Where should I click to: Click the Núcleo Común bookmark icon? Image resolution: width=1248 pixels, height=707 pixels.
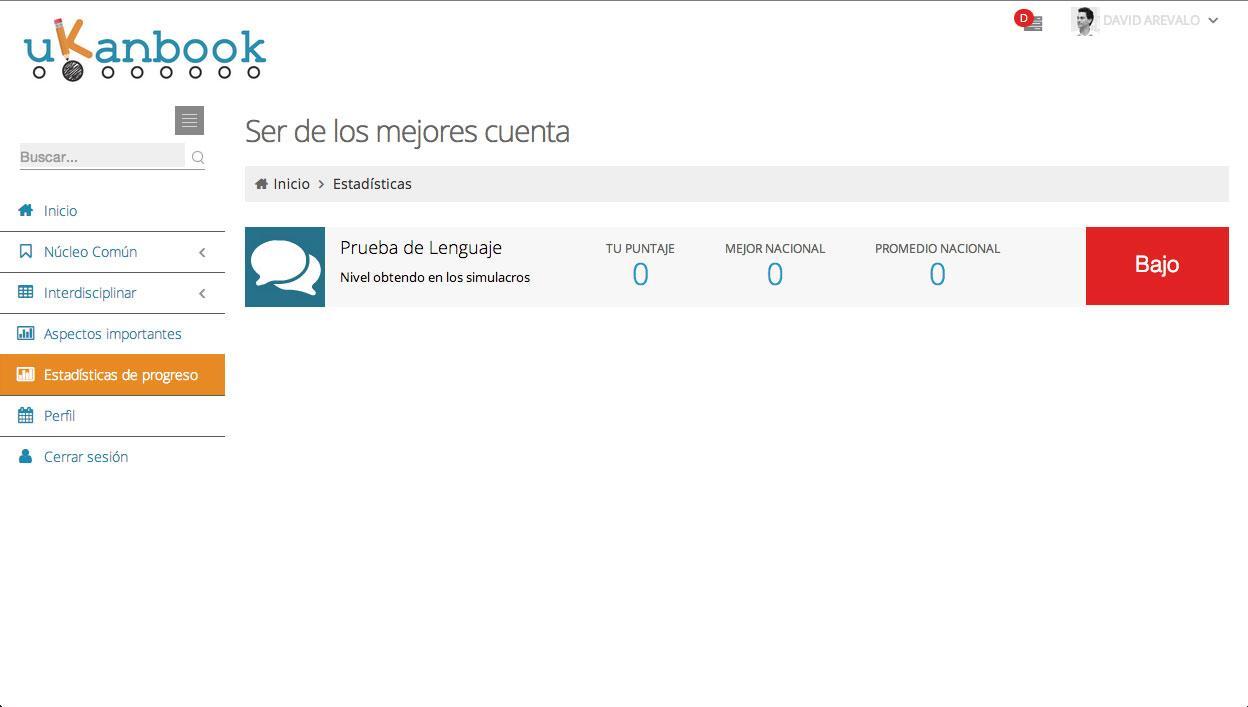pos(26,251)
